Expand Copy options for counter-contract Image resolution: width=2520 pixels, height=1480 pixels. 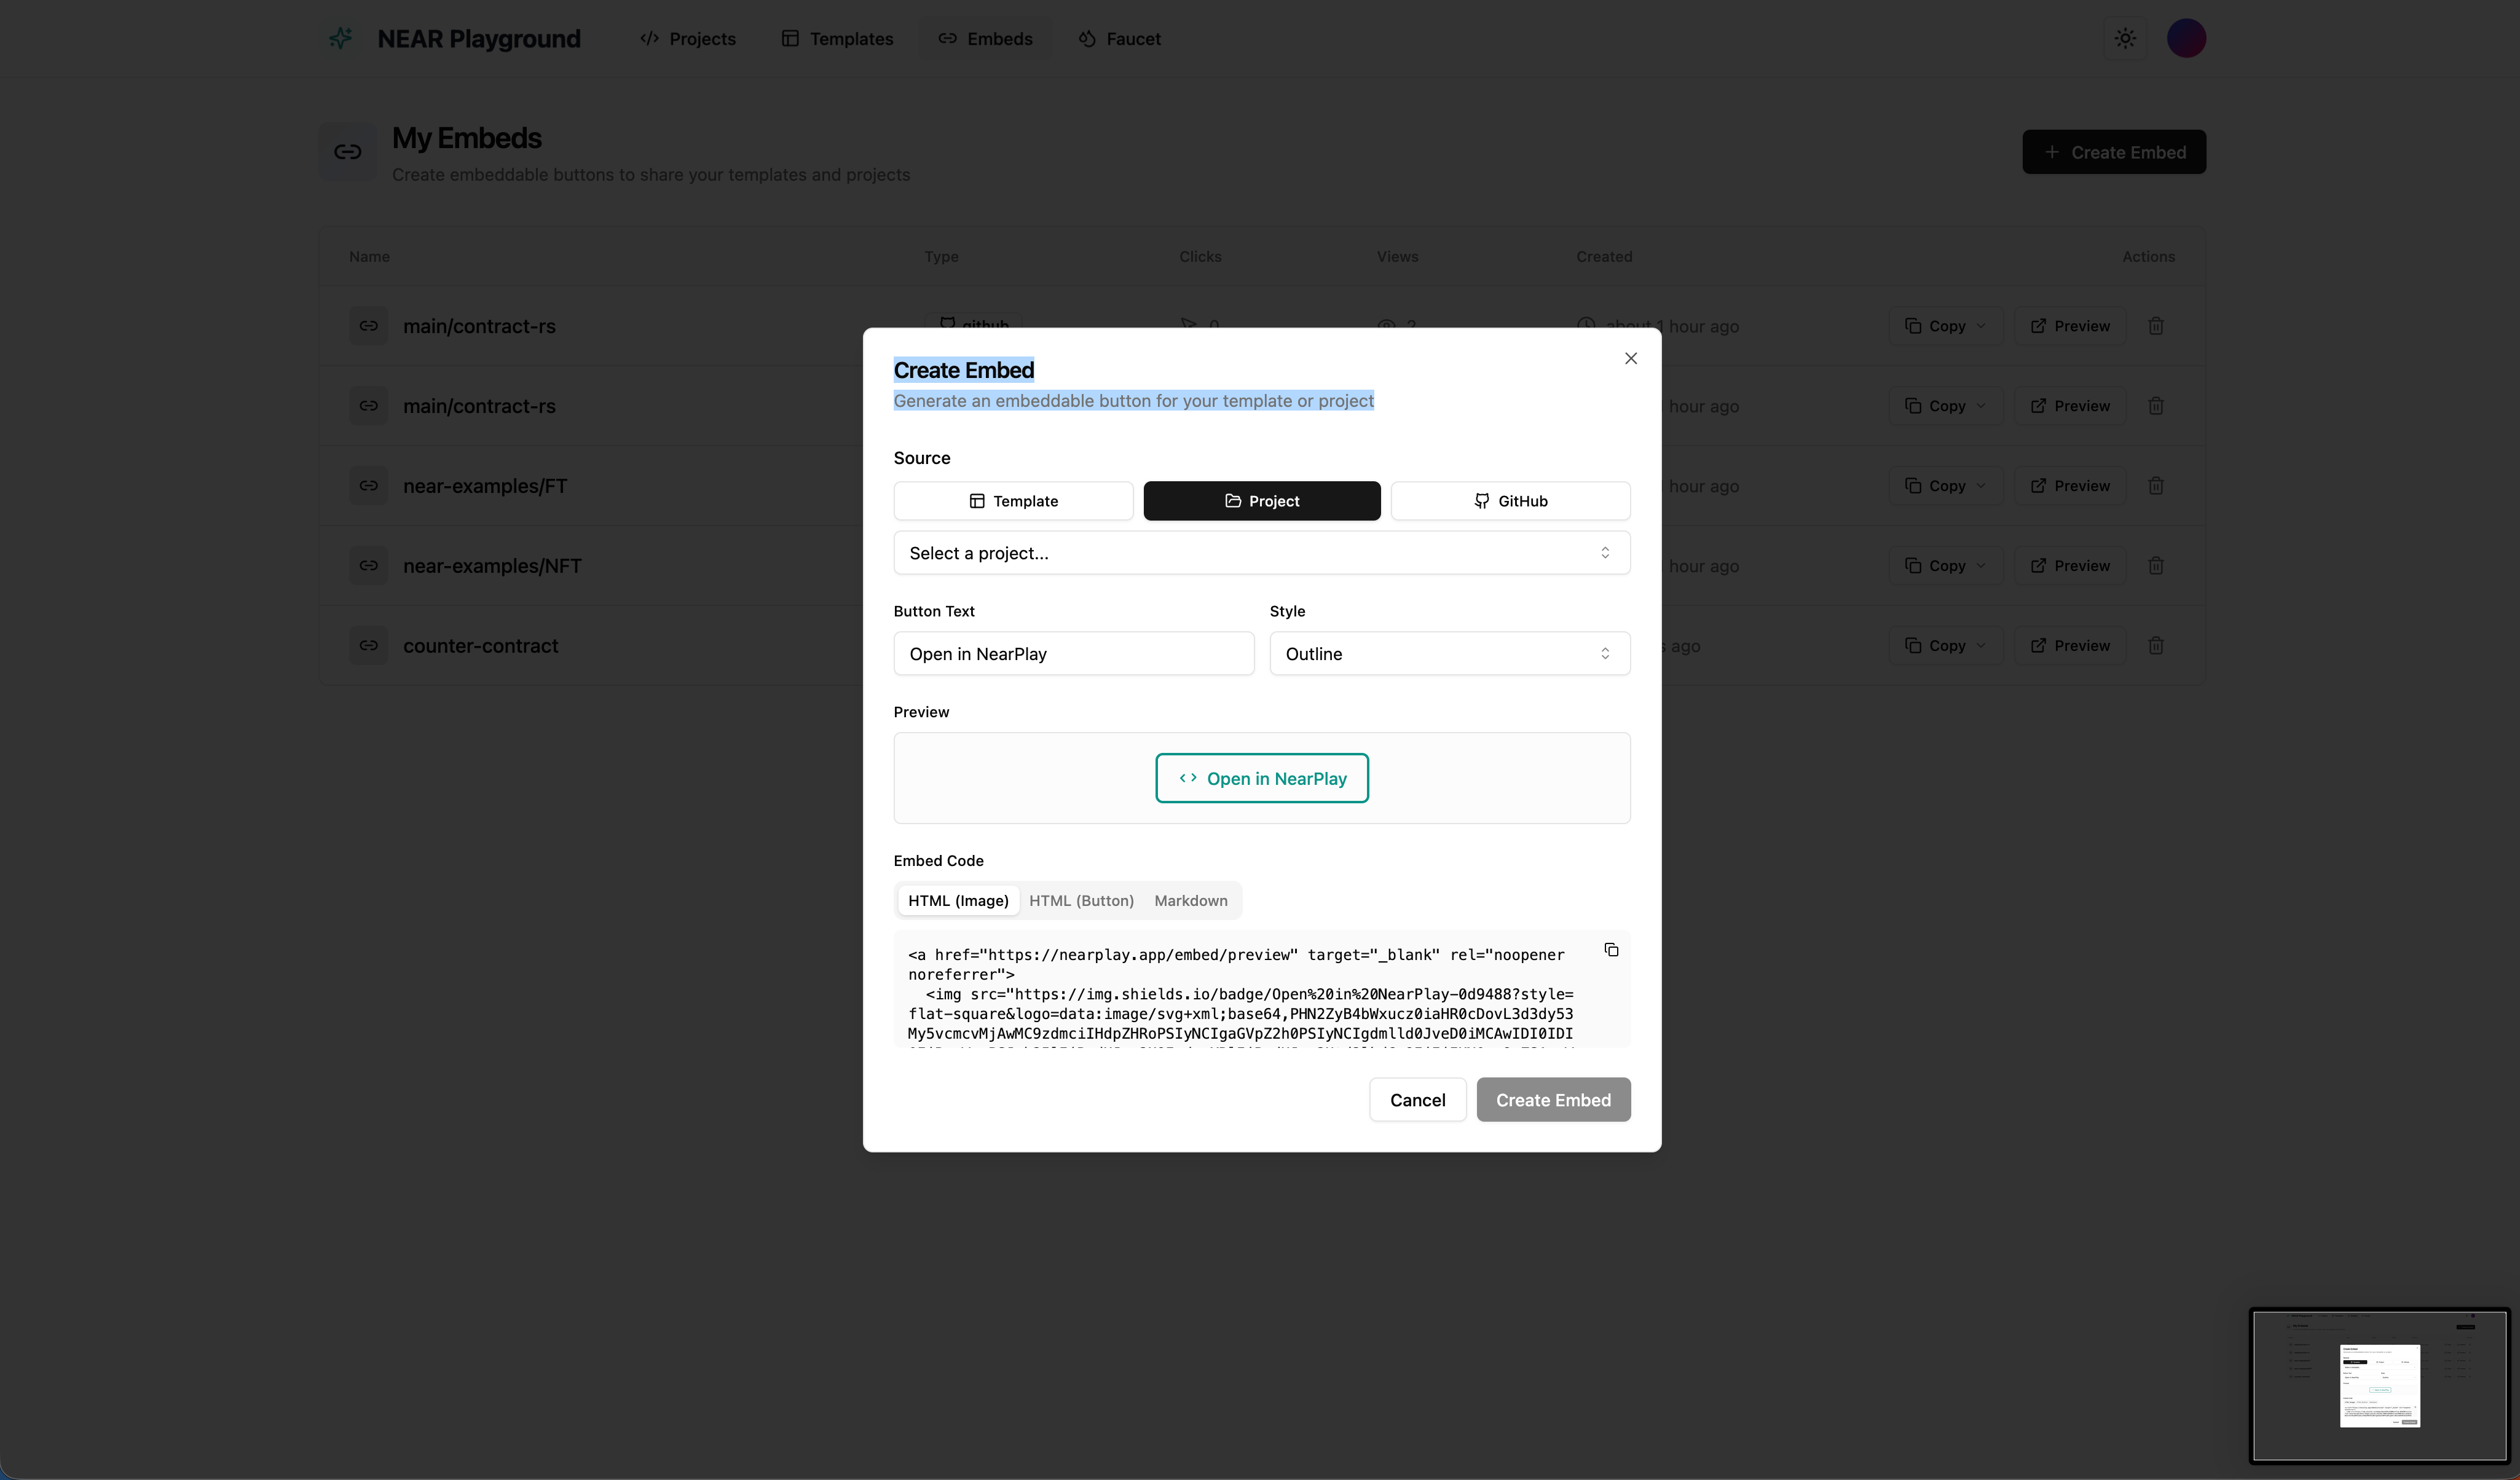(x=1945, y=646)
